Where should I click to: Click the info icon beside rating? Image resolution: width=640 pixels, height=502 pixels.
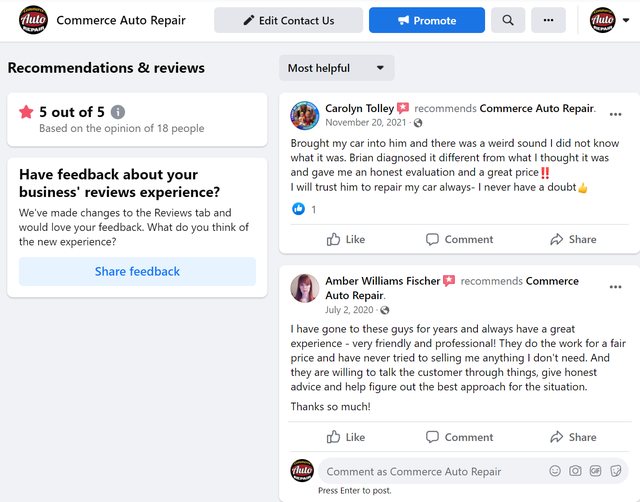point(118,112)
